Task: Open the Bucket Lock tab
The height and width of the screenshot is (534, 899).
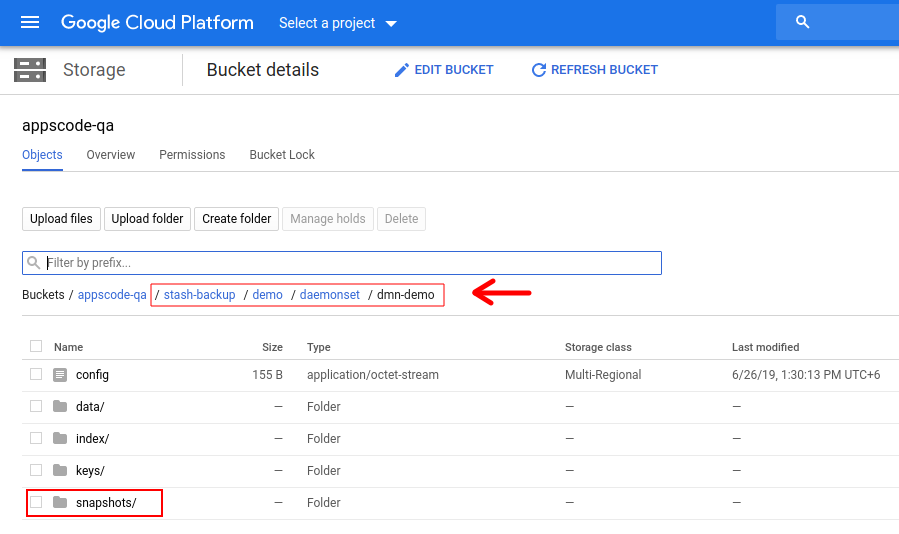Action: coord(282,155)
